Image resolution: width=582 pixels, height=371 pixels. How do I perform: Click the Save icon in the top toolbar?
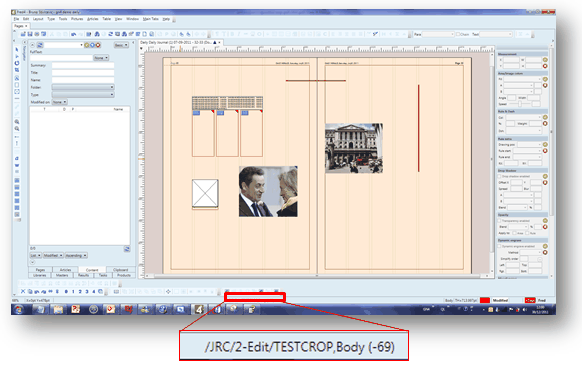point(30,34)
